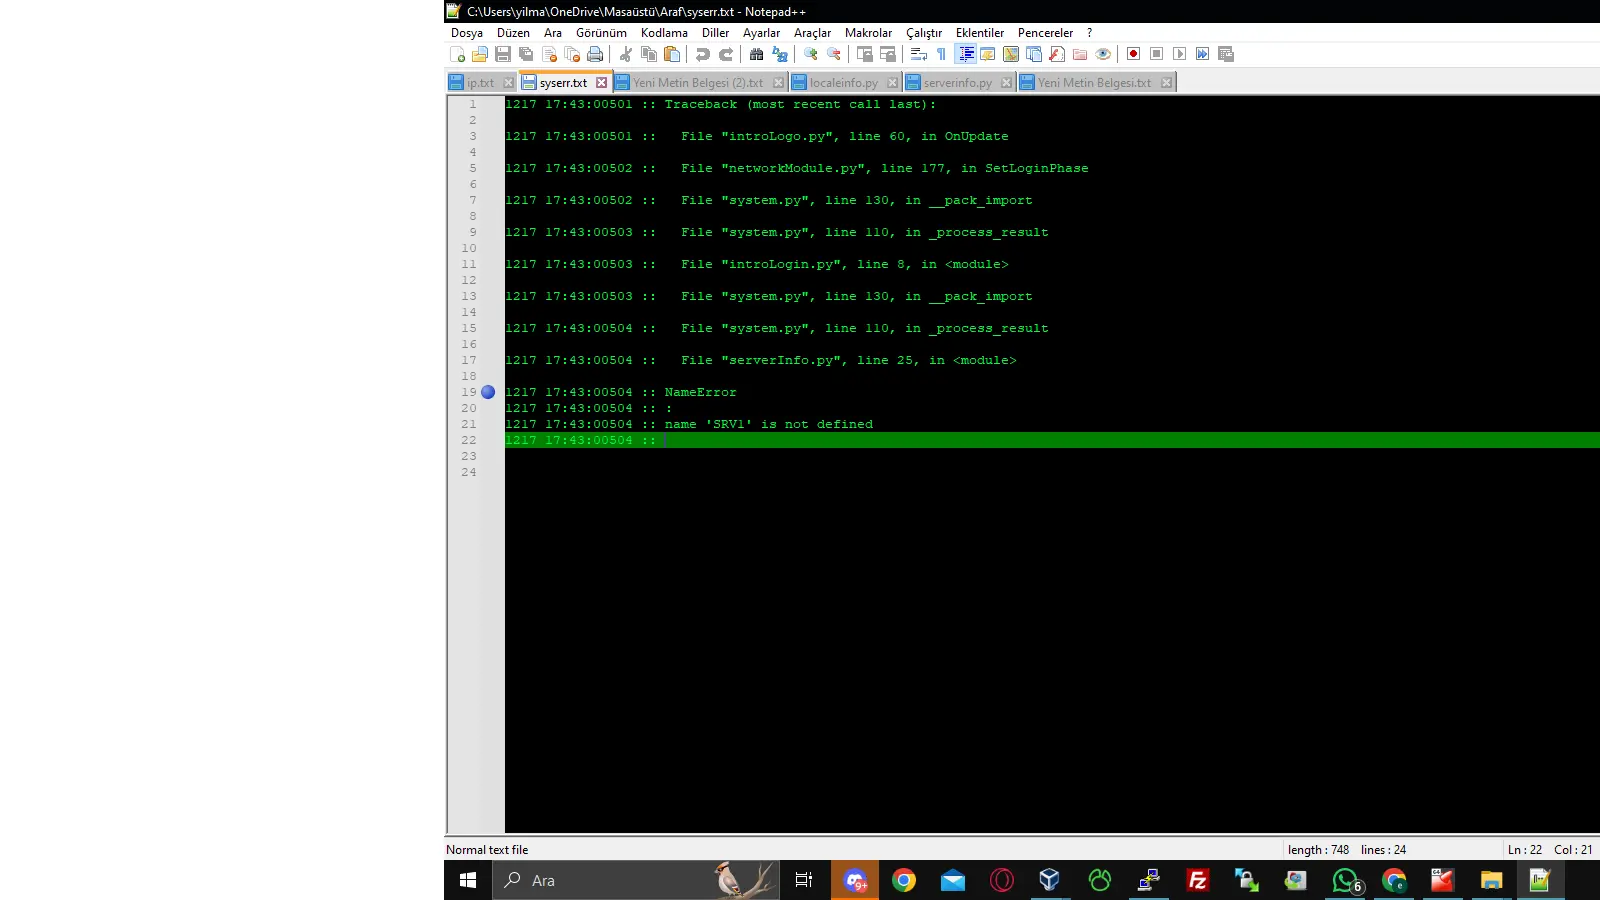
Task: Open the Çalıştır menu
Action: pos(924,33)
